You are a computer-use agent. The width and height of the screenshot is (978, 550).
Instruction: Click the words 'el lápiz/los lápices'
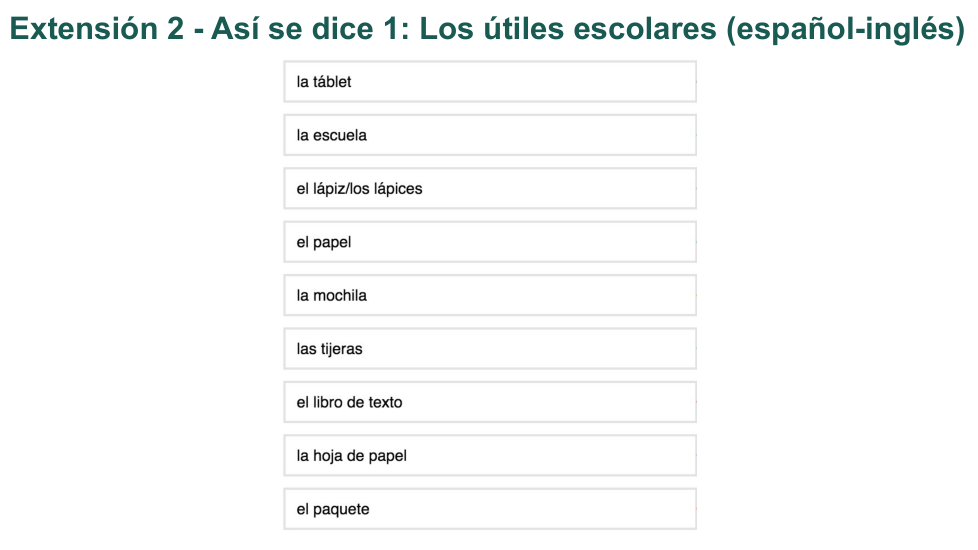(359, 189)
